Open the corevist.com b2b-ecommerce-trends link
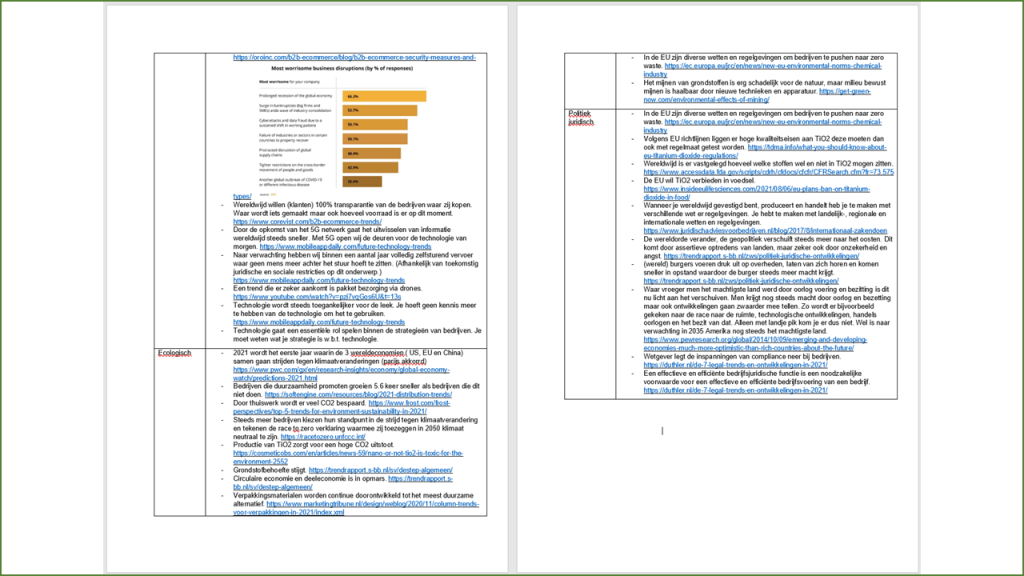 coord(300,221)
